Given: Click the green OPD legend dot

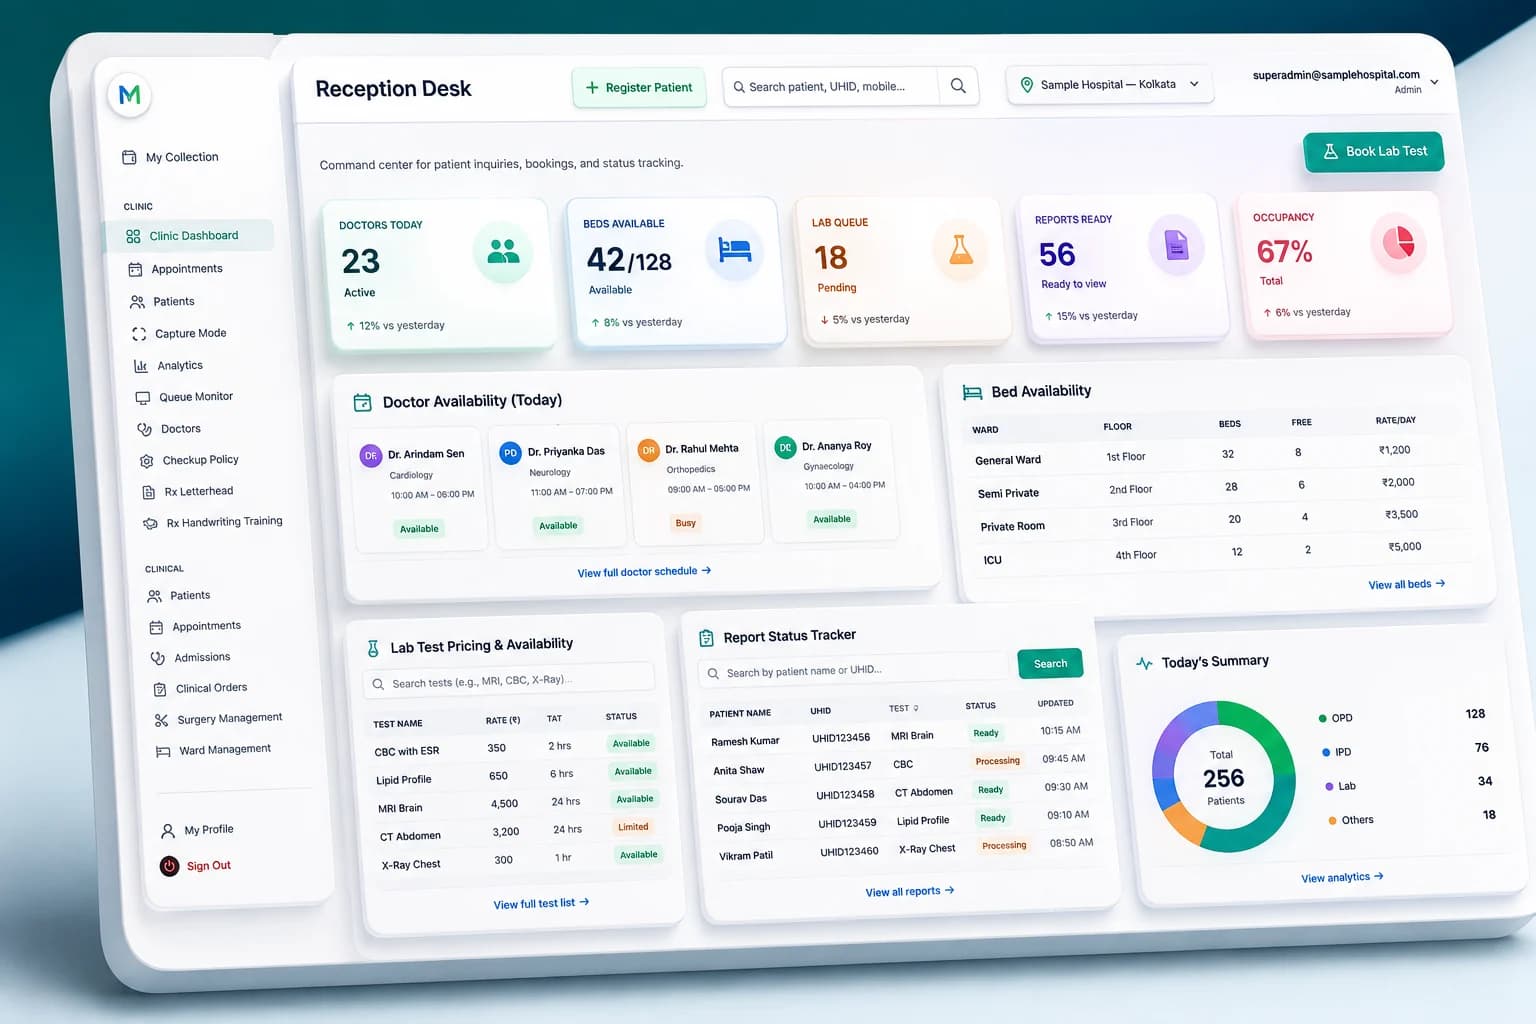Looking at the screenshot, I should (x=1322, y=719).
